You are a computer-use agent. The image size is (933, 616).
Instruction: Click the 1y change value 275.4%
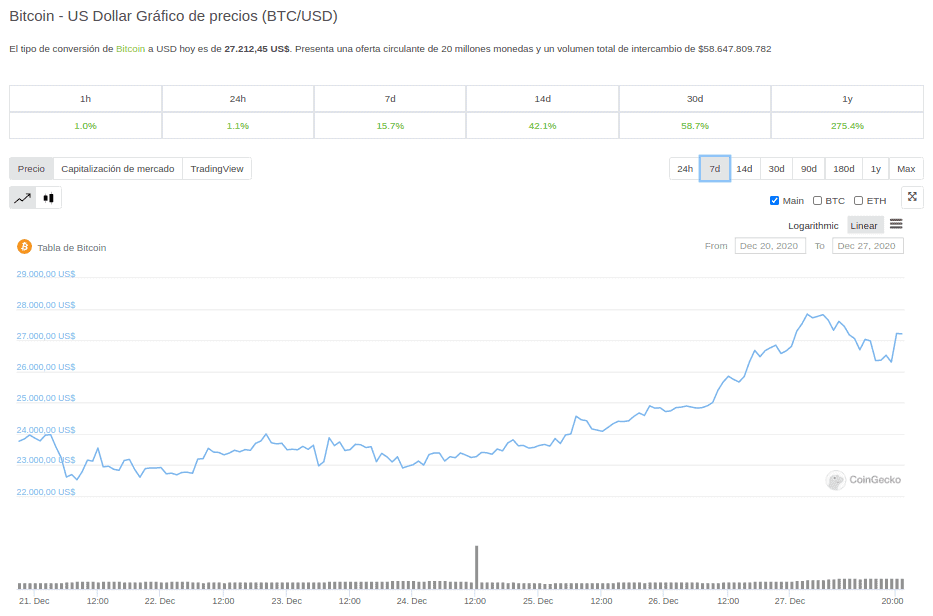click(x=847, y=126)
